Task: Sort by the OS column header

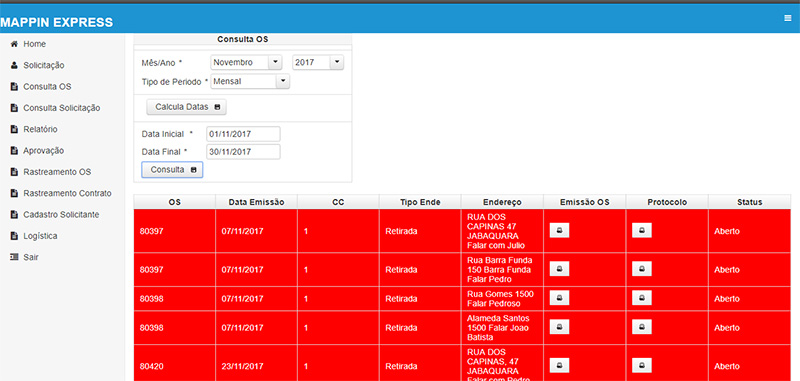Action: tap(174, 202)
